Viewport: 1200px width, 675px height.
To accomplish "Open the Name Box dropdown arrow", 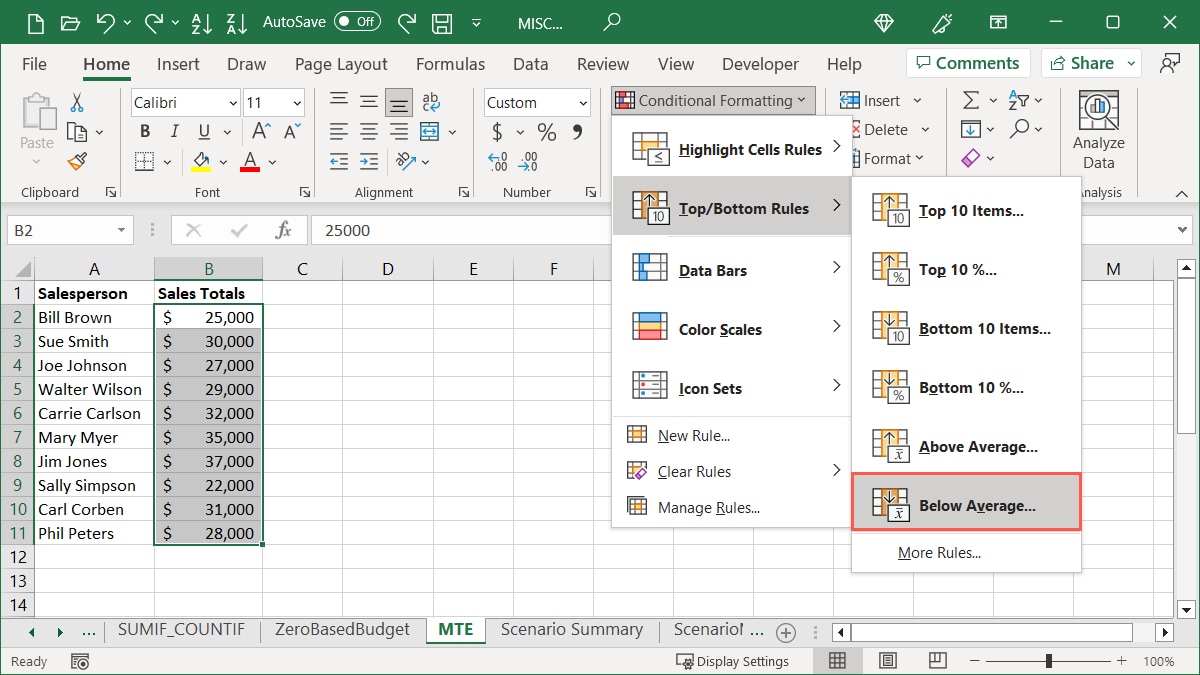I will pyautogui.click(x=121, y=230).
